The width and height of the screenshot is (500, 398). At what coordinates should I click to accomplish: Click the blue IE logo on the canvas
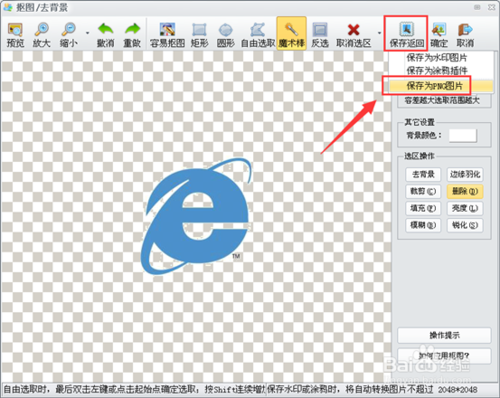(196, 217)
